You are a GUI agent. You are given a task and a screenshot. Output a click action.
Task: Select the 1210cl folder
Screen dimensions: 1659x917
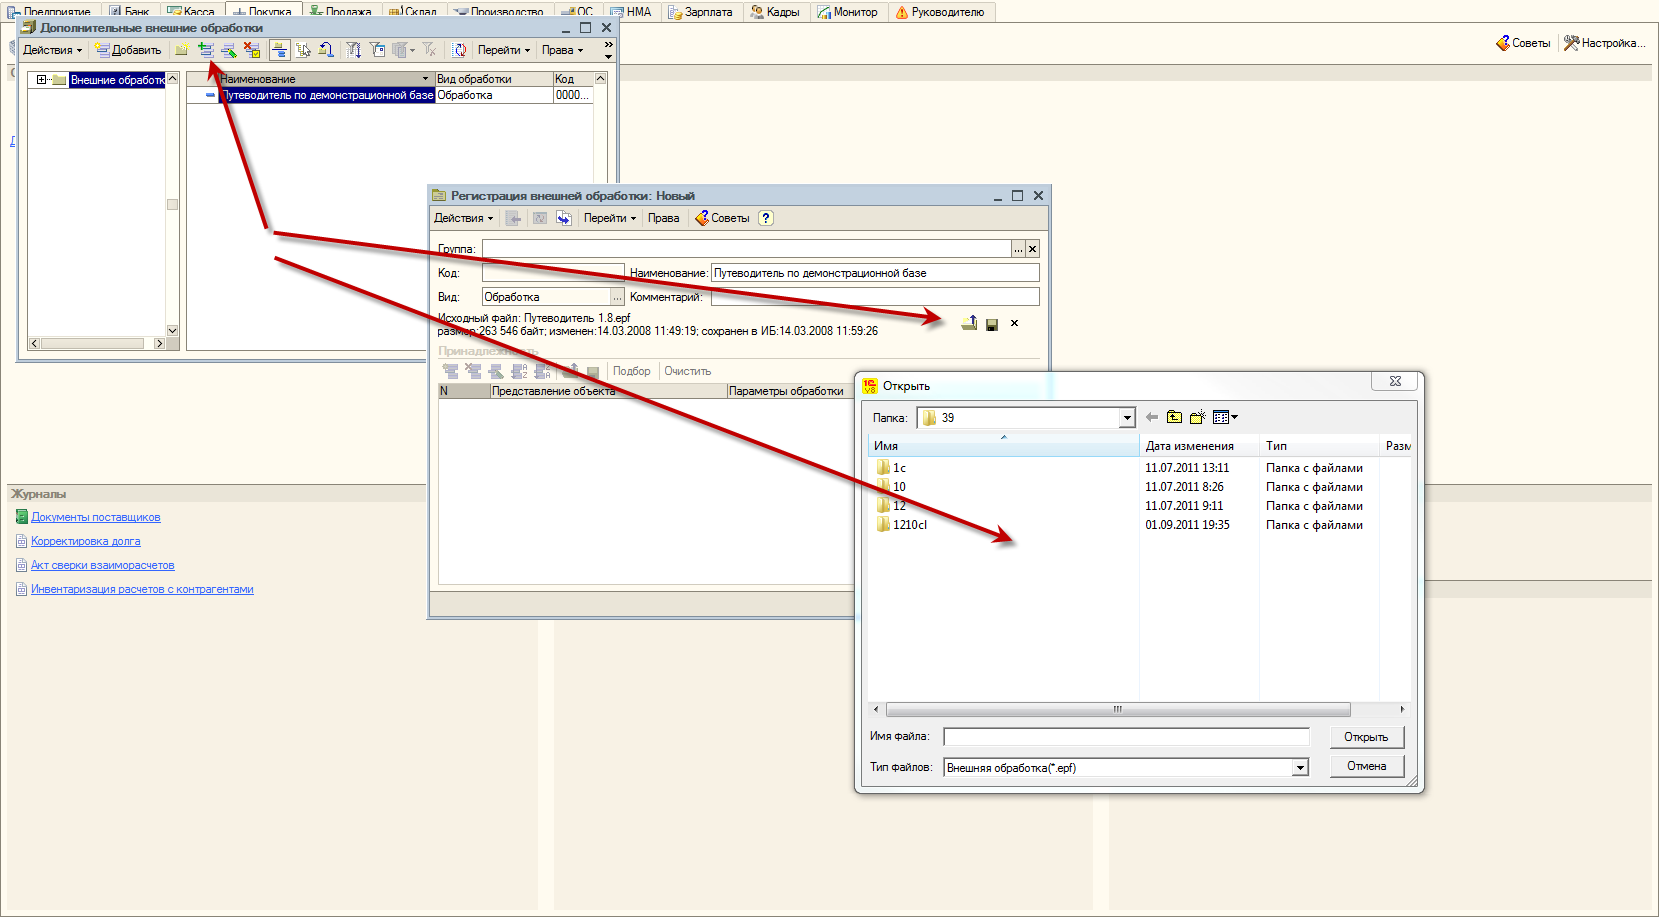point(909,525)
